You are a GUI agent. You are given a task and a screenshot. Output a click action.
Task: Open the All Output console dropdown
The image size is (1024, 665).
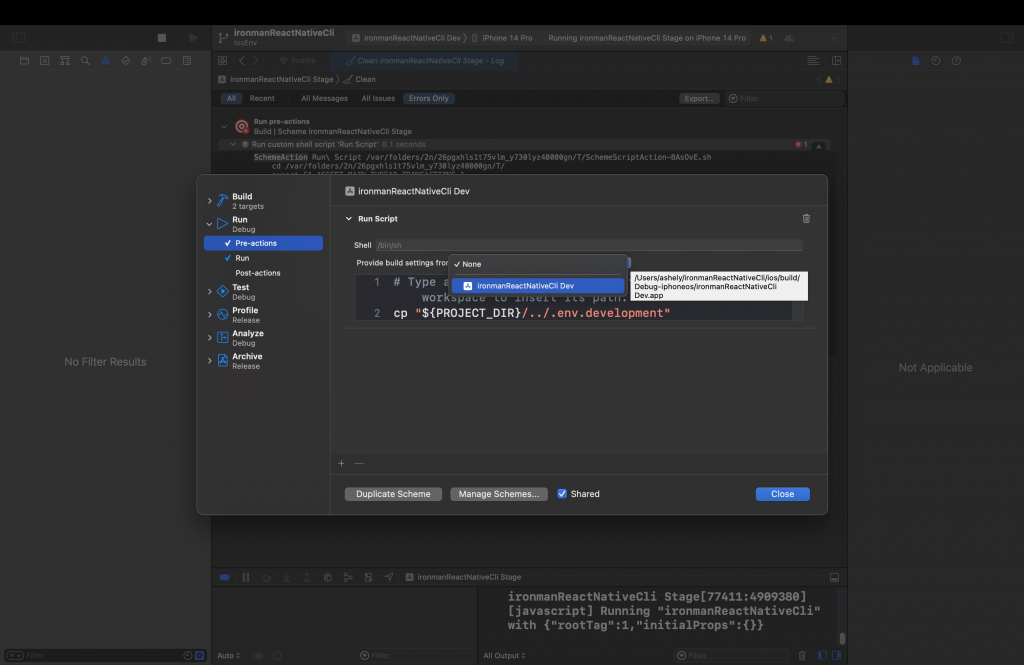click(504, 655)
